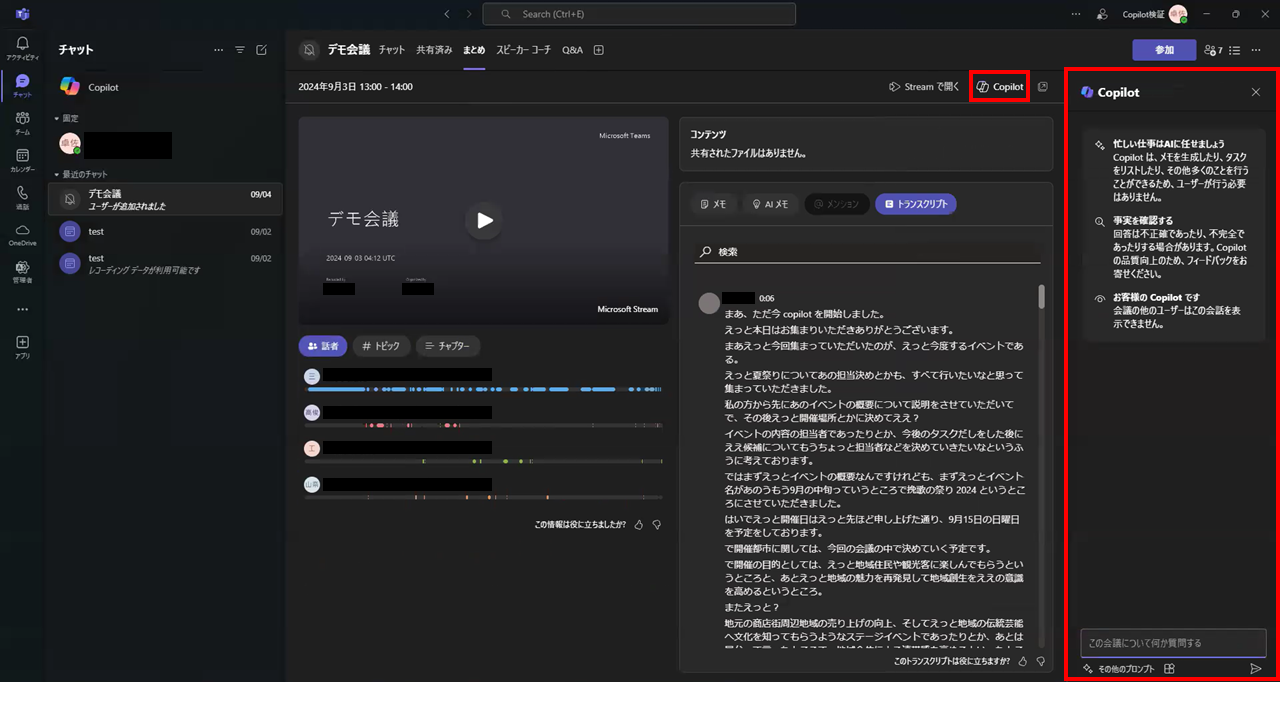
Task: Select the 話者 (speakers) pill
Action: (323, 346)
